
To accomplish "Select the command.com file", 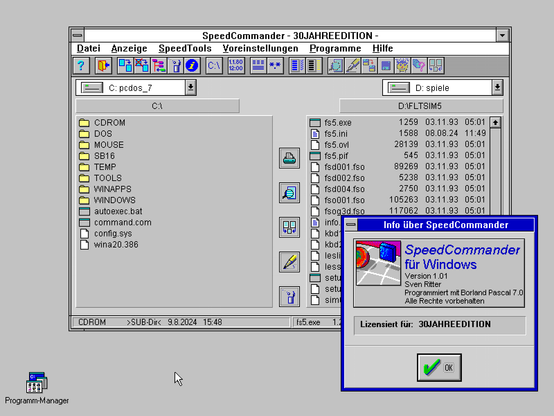I will pyautogui.click(x=116, y=222).
